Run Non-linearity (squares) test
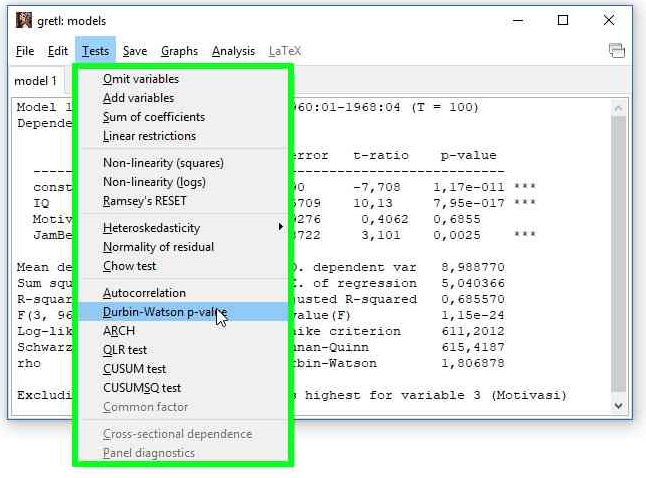Image resolution: width=646 pixels, height=478 pixels. (x=163, y=163)
